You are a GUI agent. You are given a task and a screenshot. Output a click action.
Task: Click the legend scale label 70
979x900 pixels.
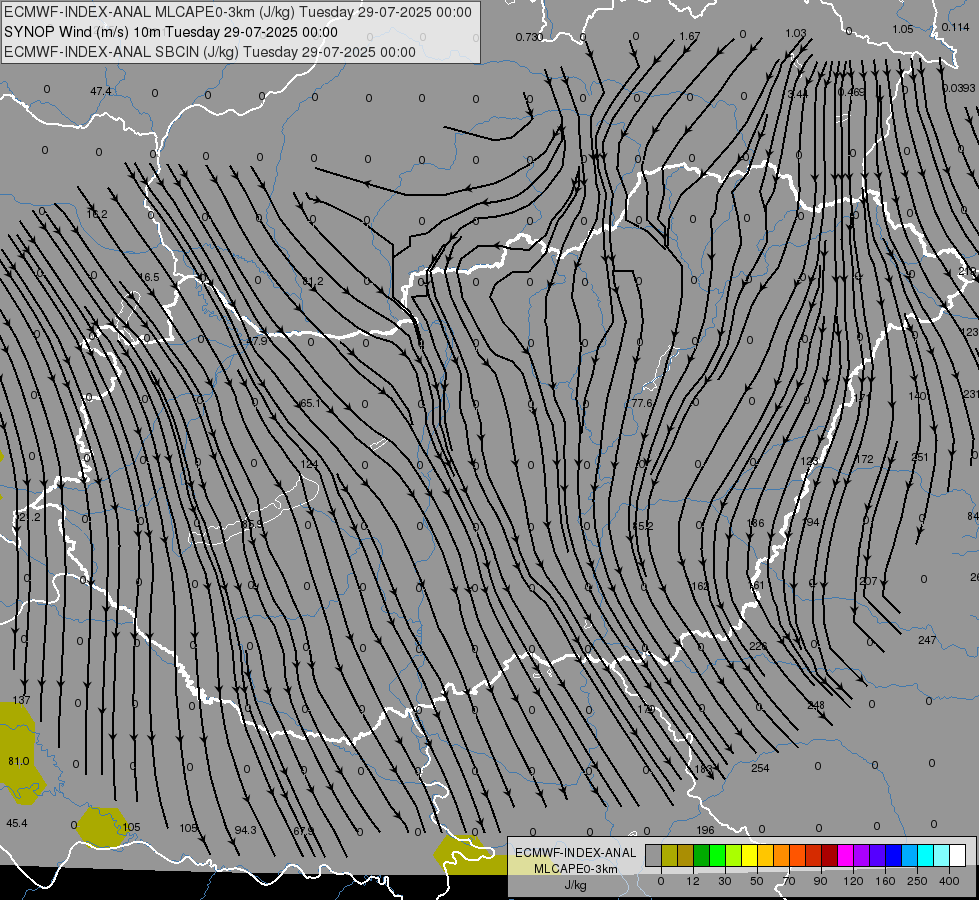789,881
